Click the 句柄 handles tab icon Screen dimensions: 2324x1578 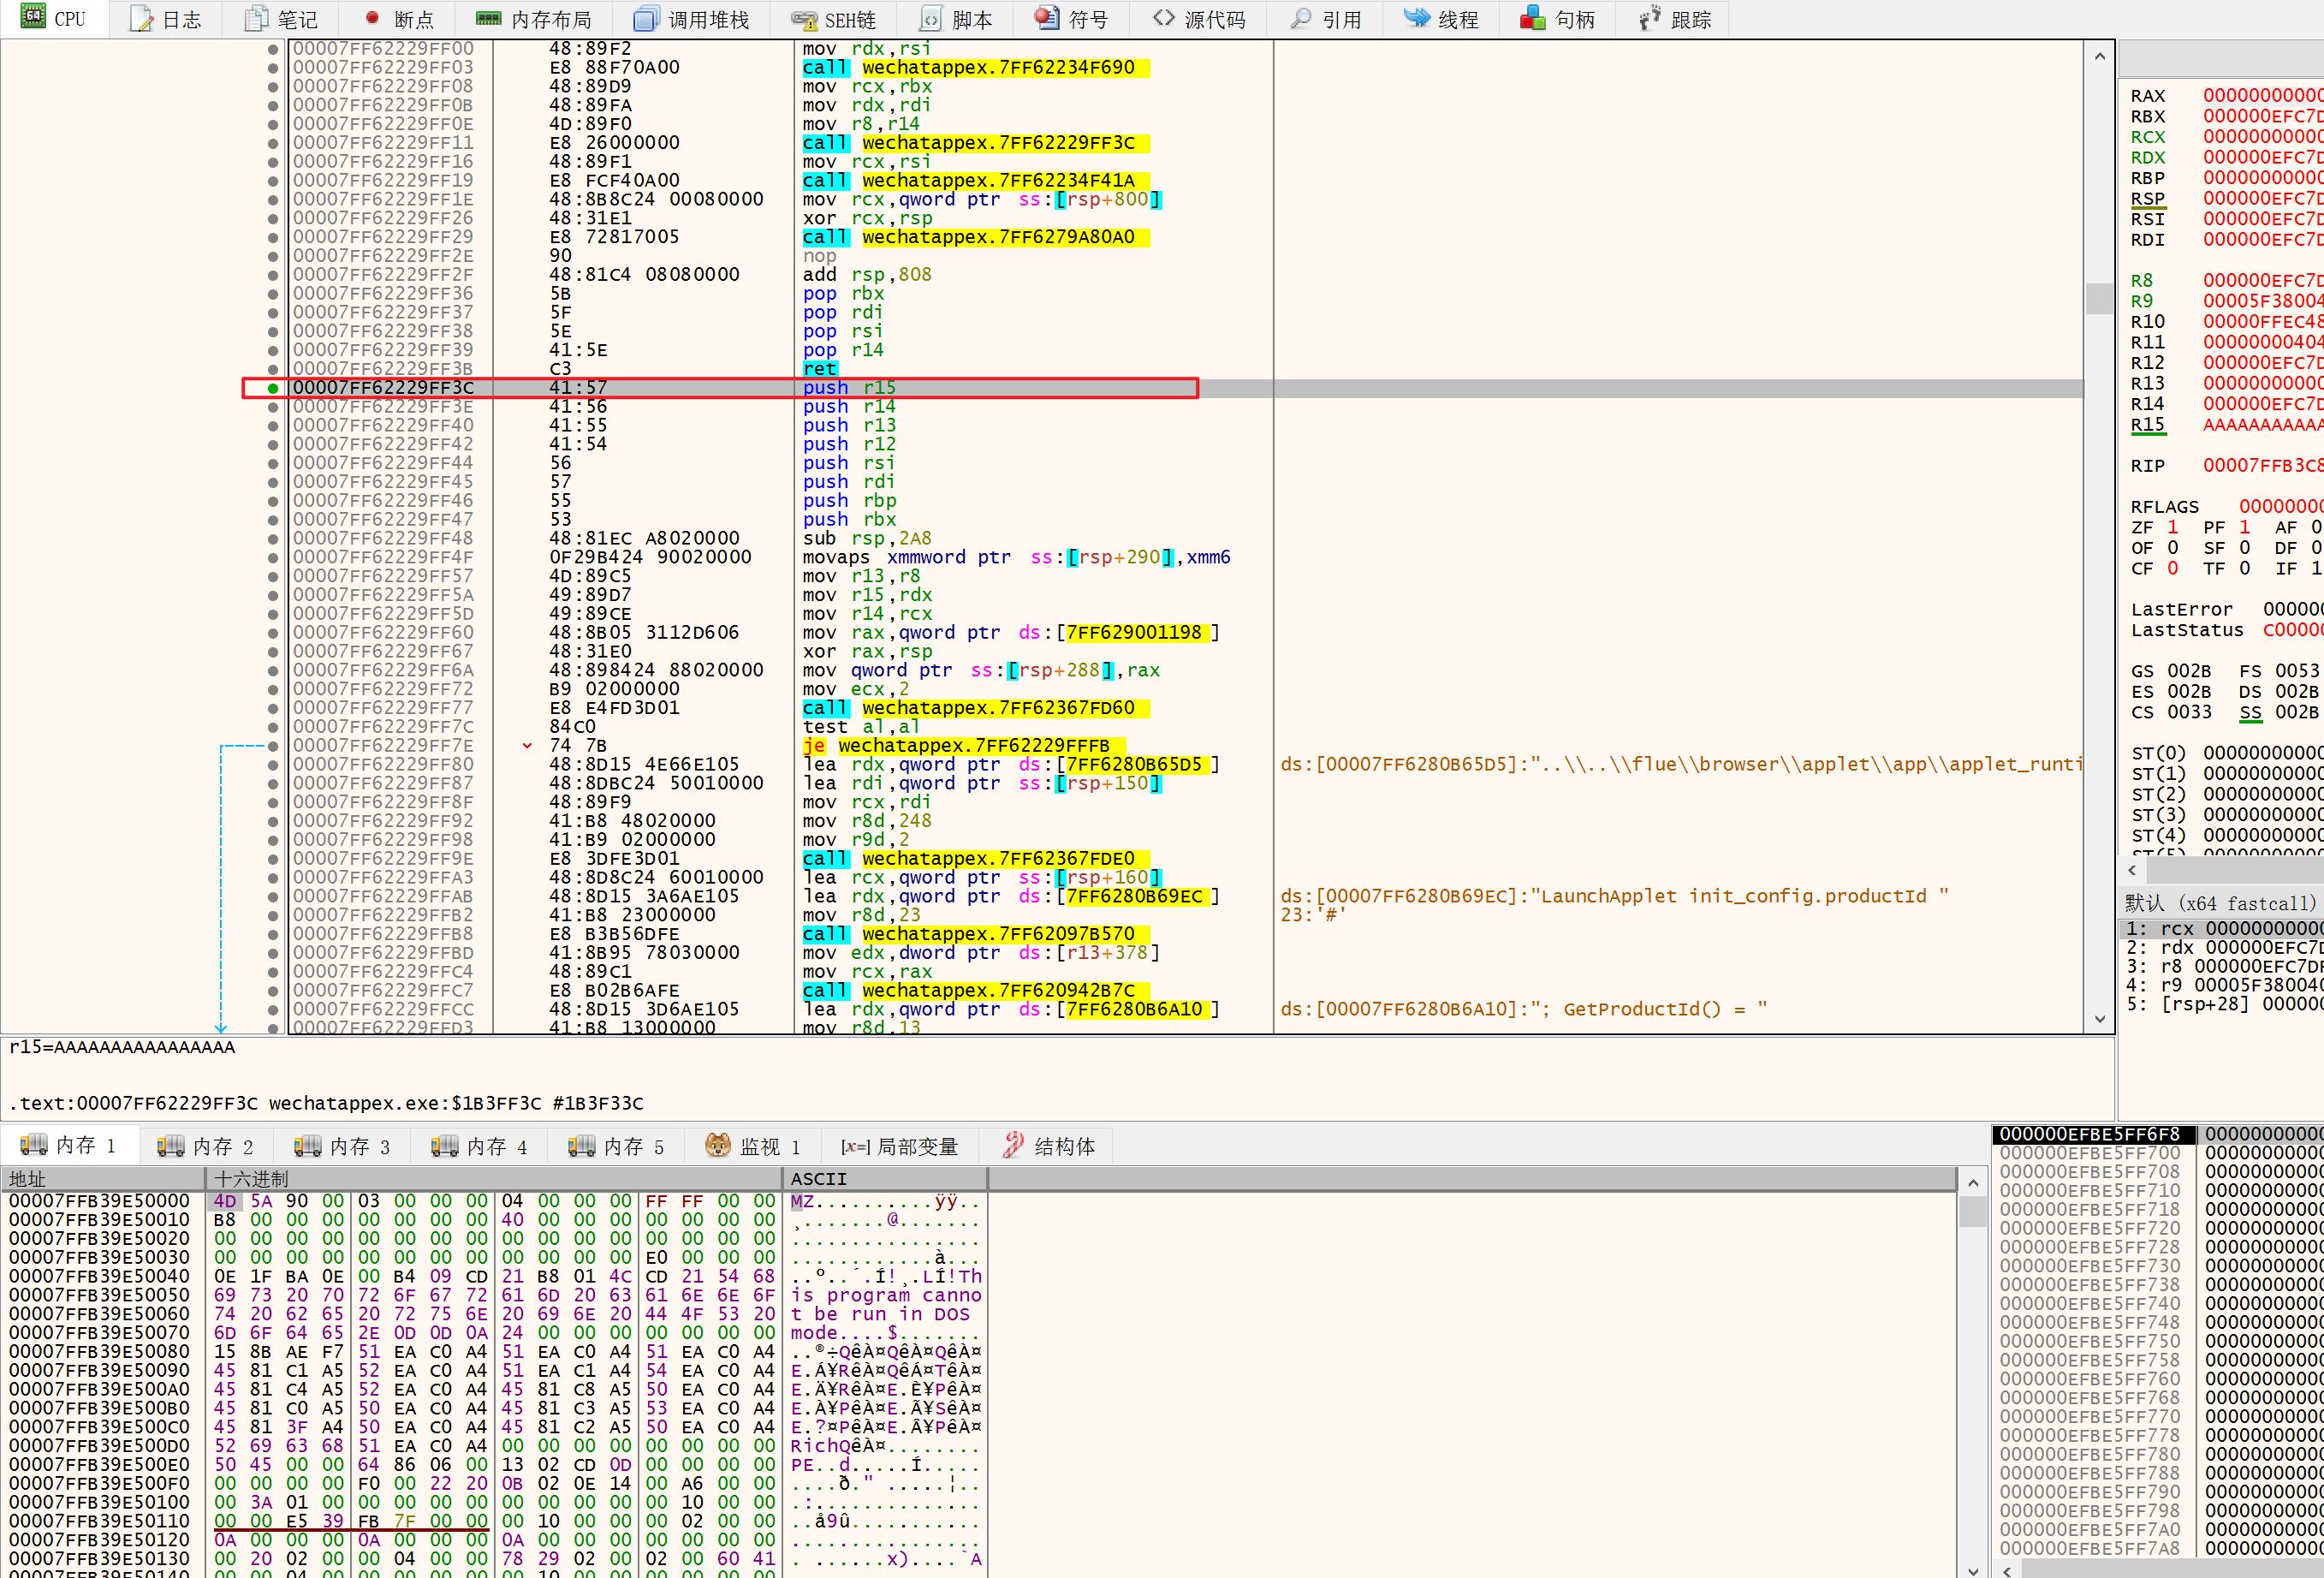(1533, 18)
